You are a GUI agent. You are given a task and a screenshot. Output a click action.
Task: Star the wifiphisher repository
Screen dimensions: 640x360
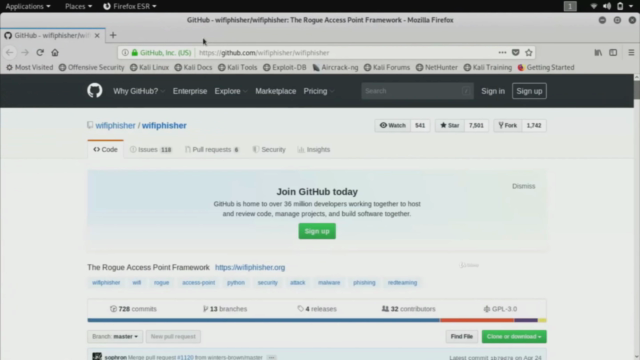[450, 125]
